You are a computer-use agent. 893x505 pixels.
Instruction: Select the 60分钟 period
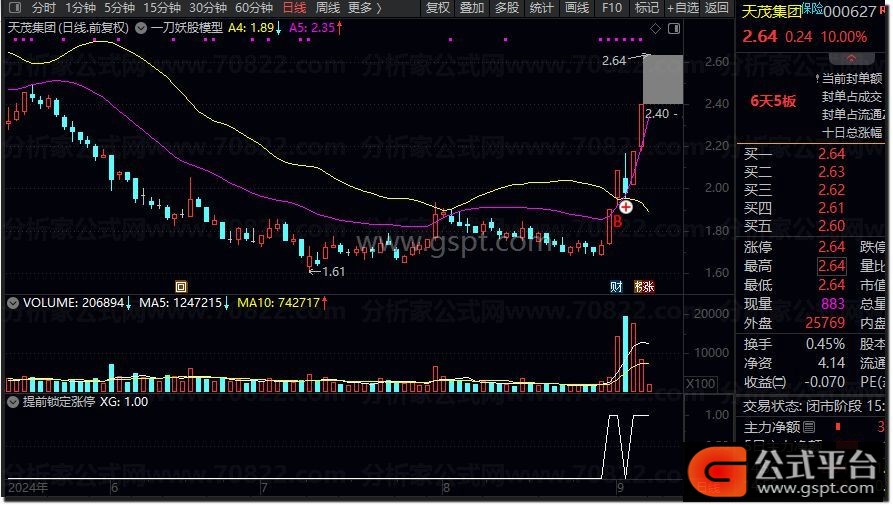coord(253,8)
